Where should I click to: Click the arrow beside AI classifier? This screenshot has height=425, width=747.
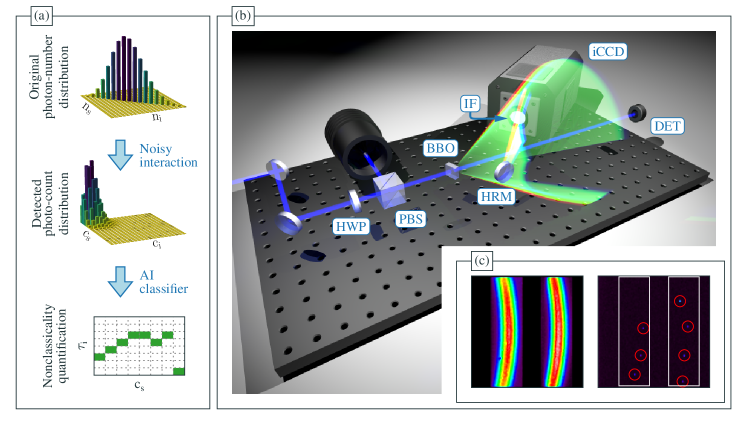[x=120, y=281]
